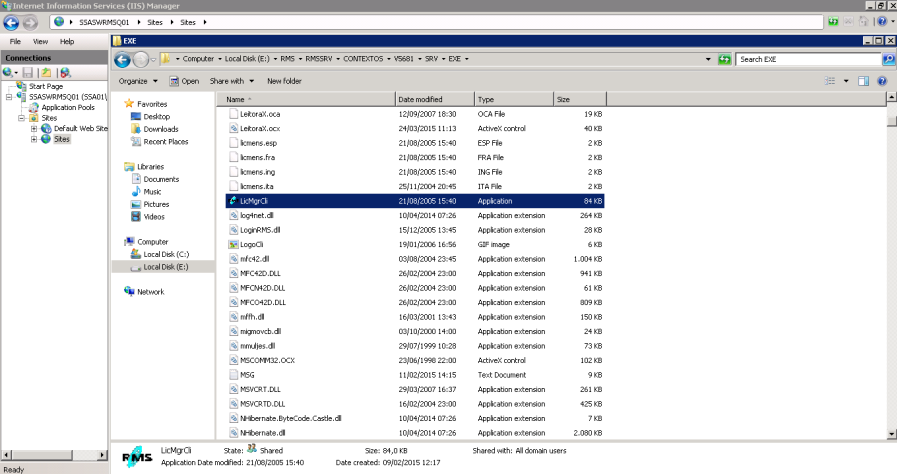Open the recent pages dropdown arrow
This screenshot has height=474, width=897.
click(153, 59)
